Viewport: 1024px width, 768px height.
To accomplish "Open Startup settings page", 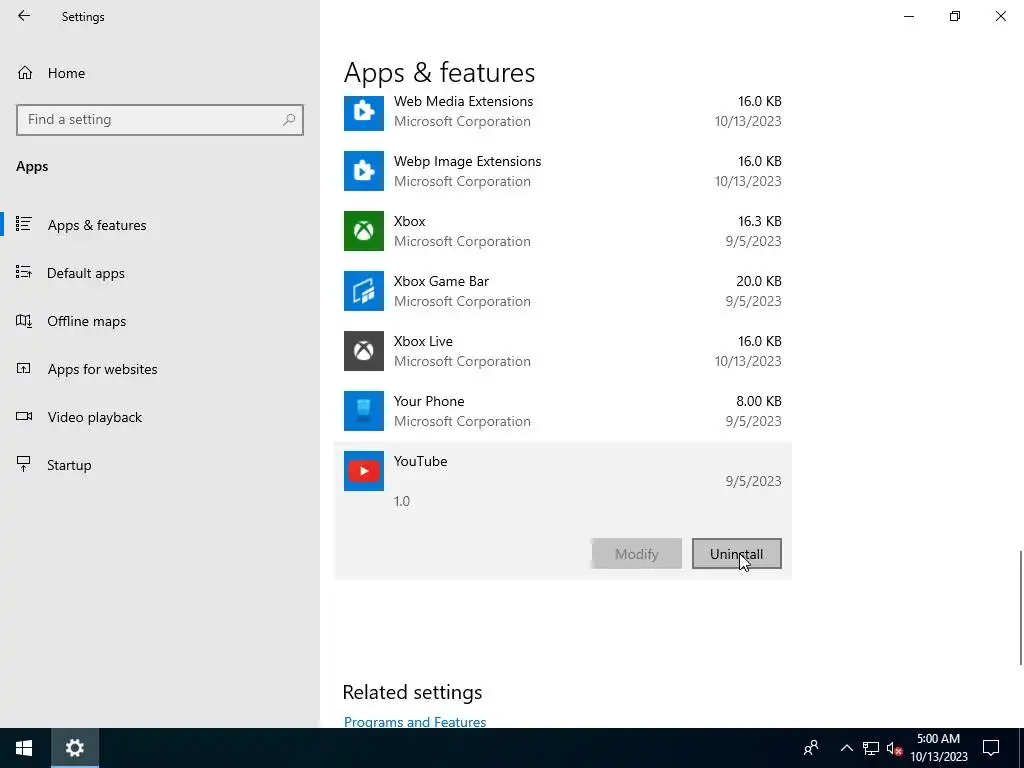I will coord(69,465).
